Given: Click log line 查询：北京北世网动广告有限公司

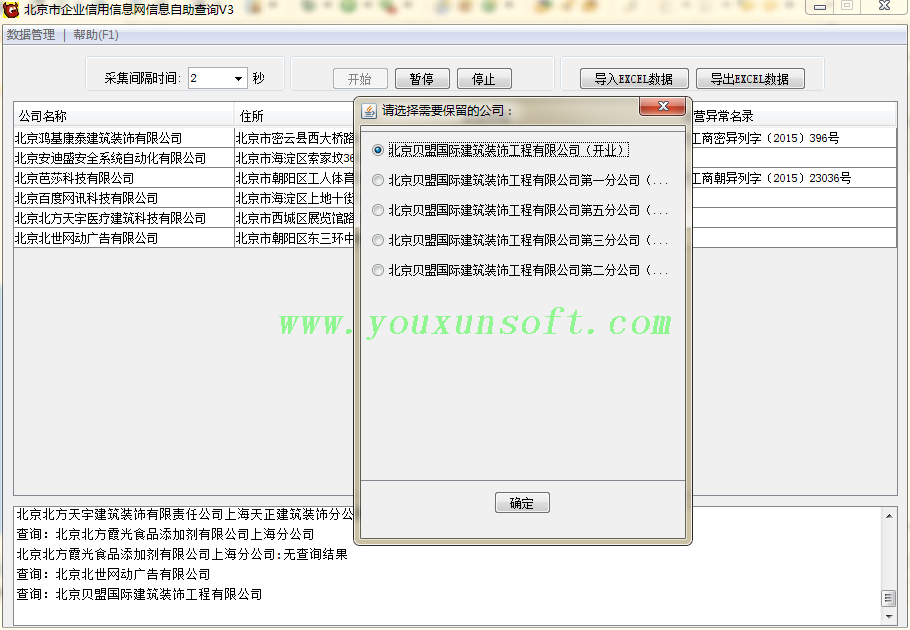Looking at the screenshot, I should tap(113, 574).
